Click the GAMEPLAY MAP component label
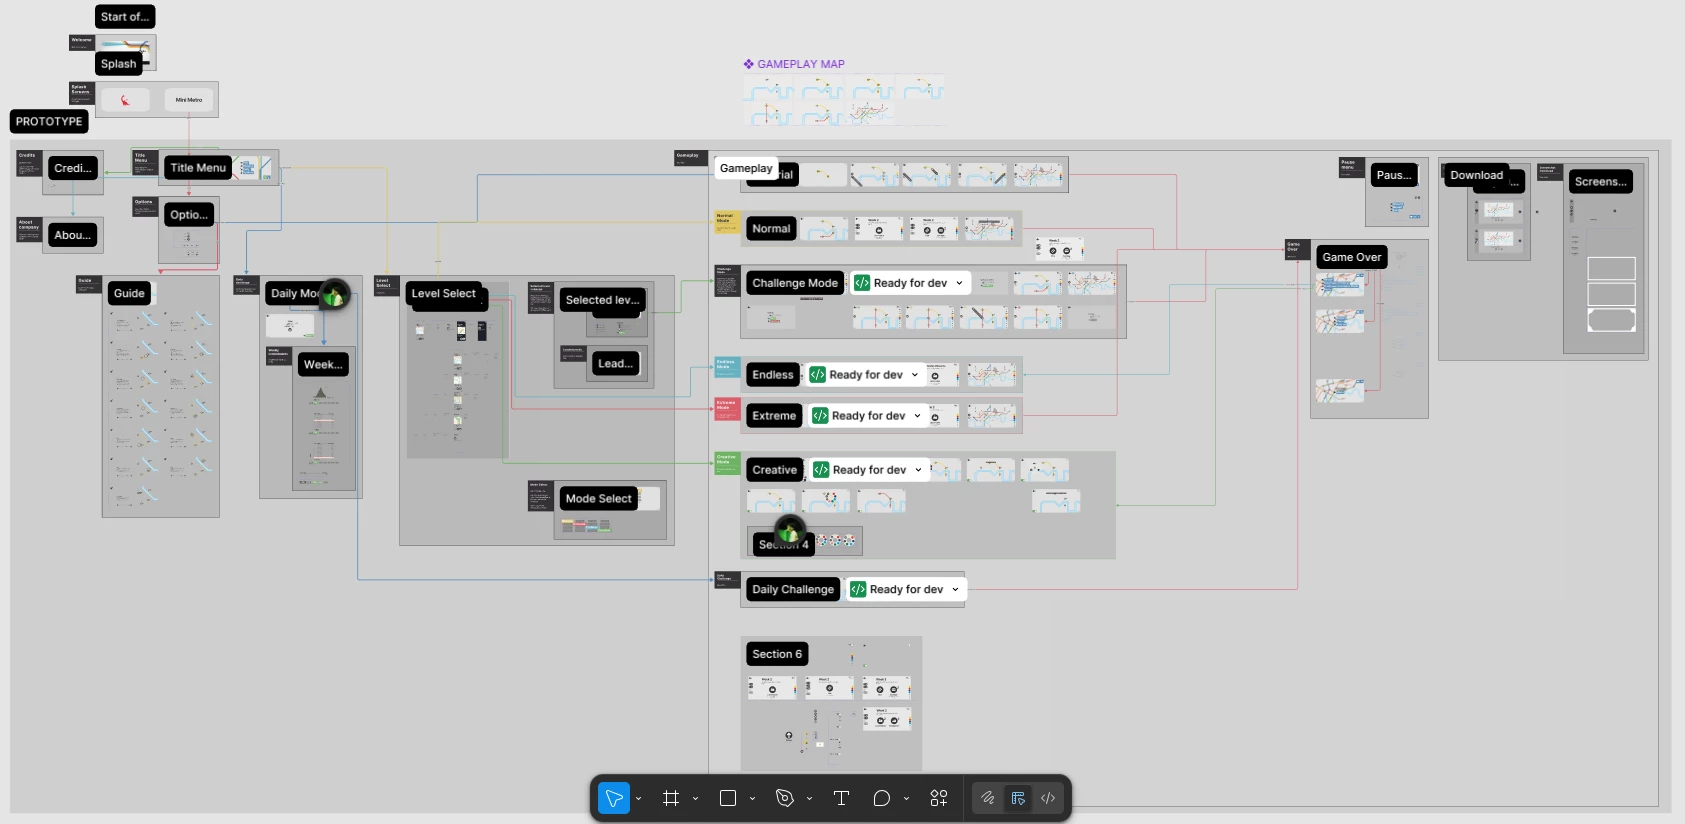Viewport: 1685px width, 824px height. click(794, 64)
